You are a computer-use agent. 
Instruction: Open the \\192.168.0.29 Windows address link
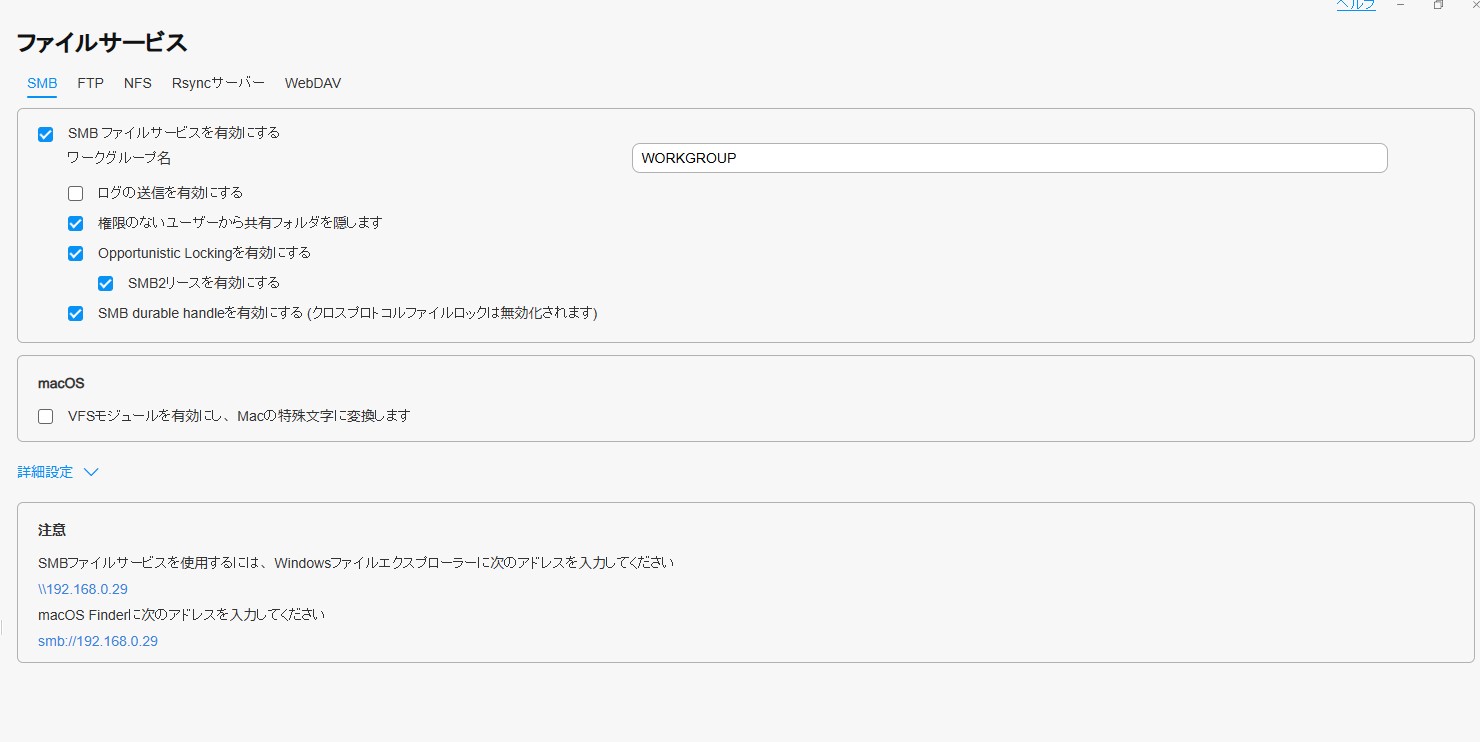pos(83,589)
